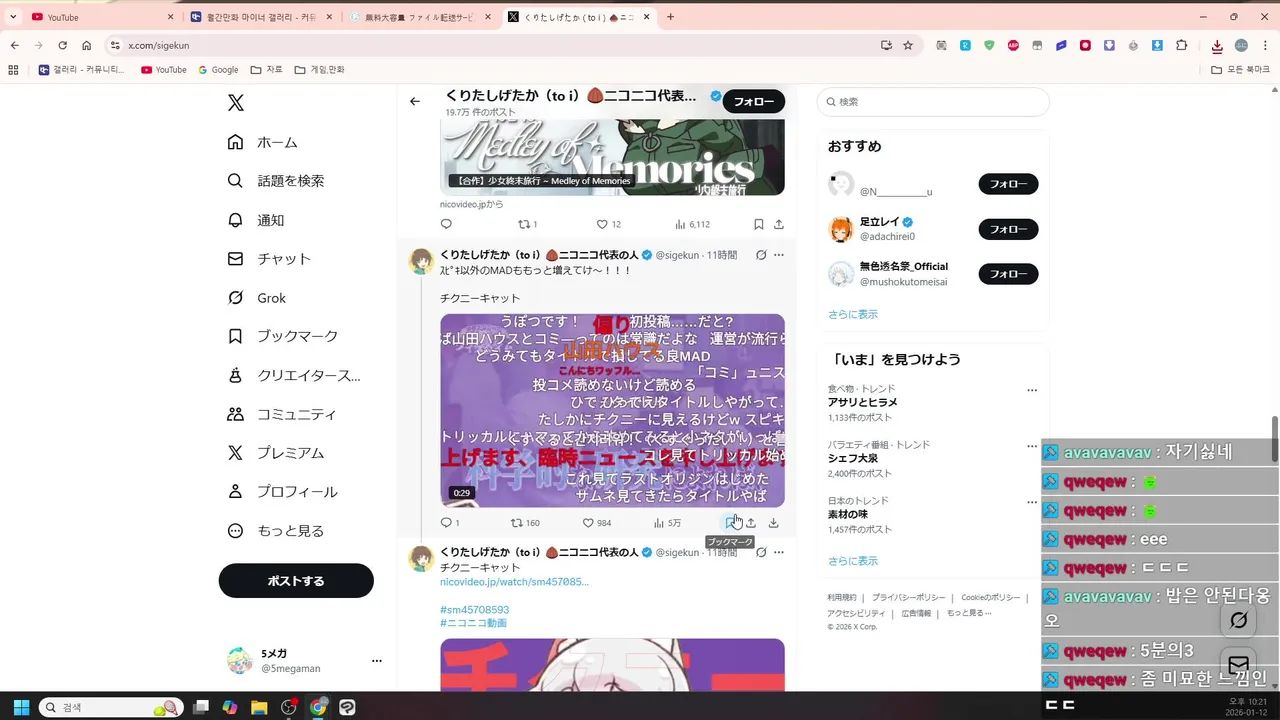Screen dimensions: 1280x720
Task: Like the post with 984 likes
Action: [x=597, y=523]
